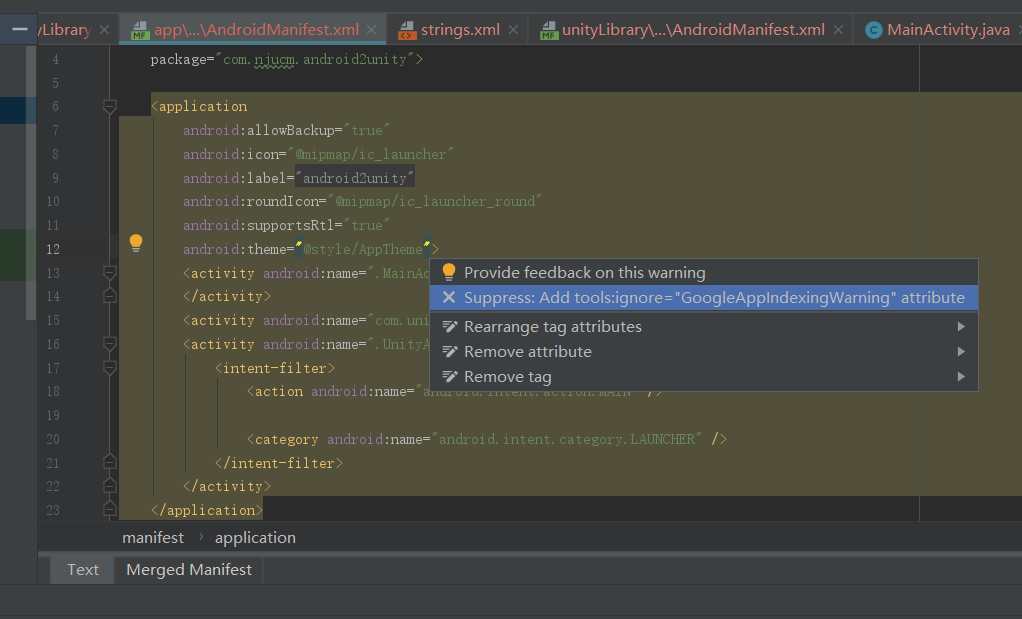This screenshot has width=1022, height=619.
Task: Click the closing </application> tag
Action: coord(207,510)
